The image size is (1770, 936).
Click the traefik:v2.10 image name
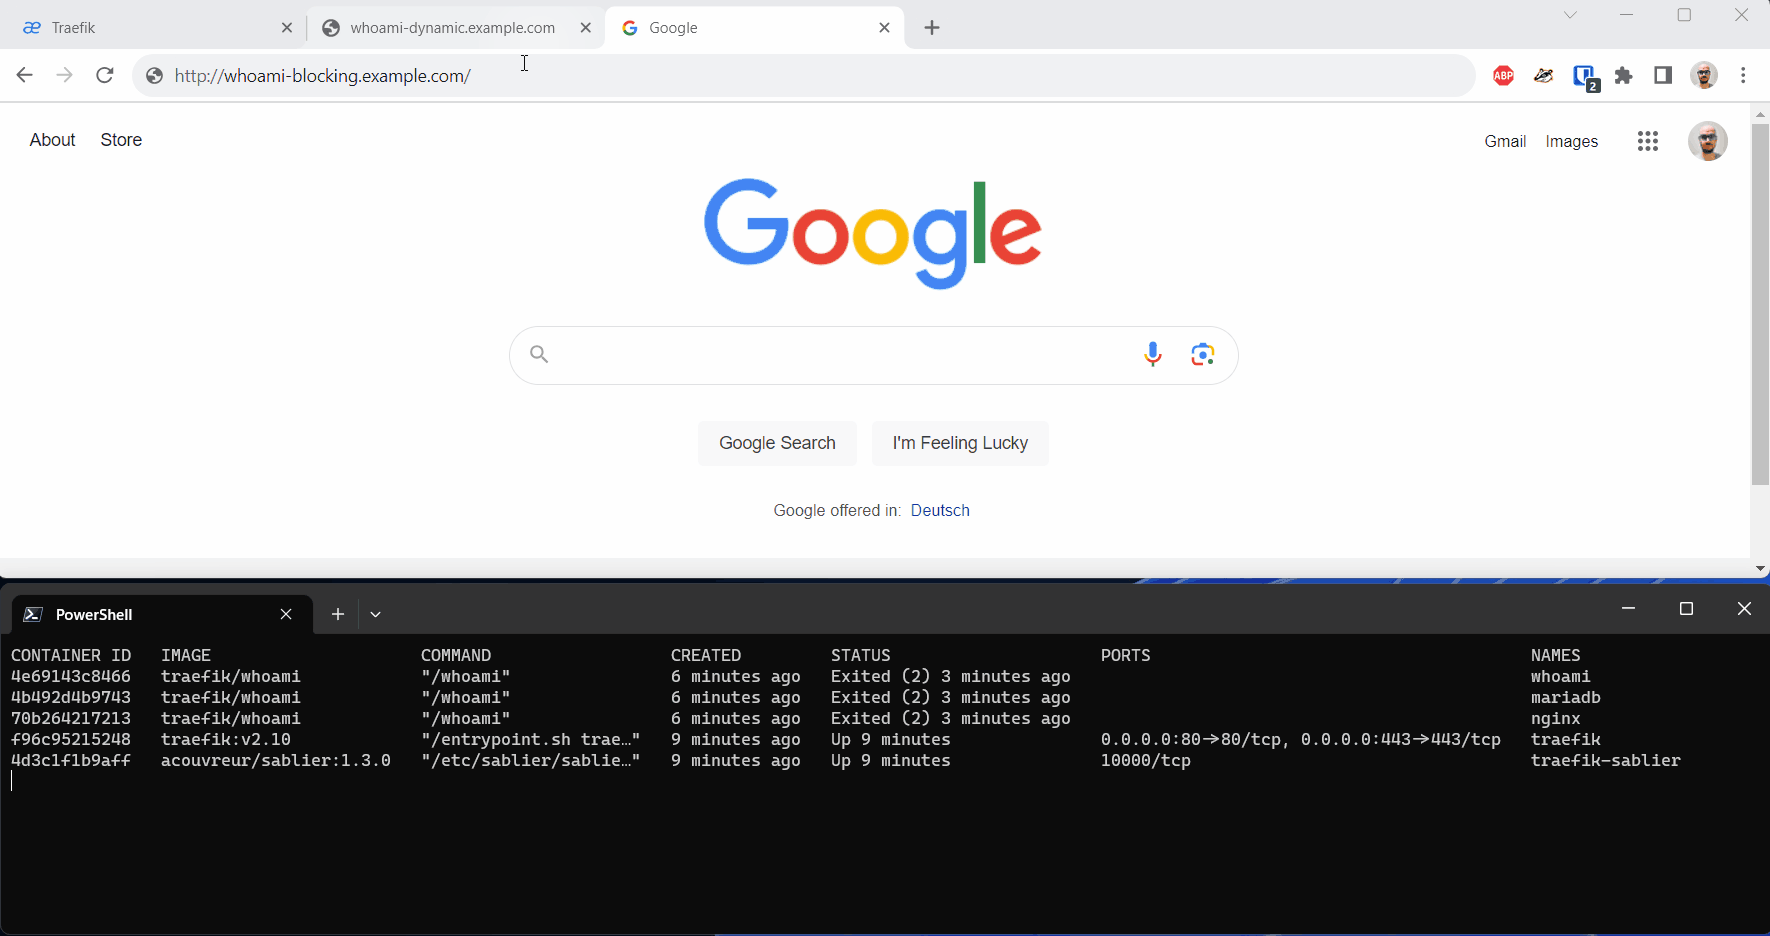pos(226,739)
